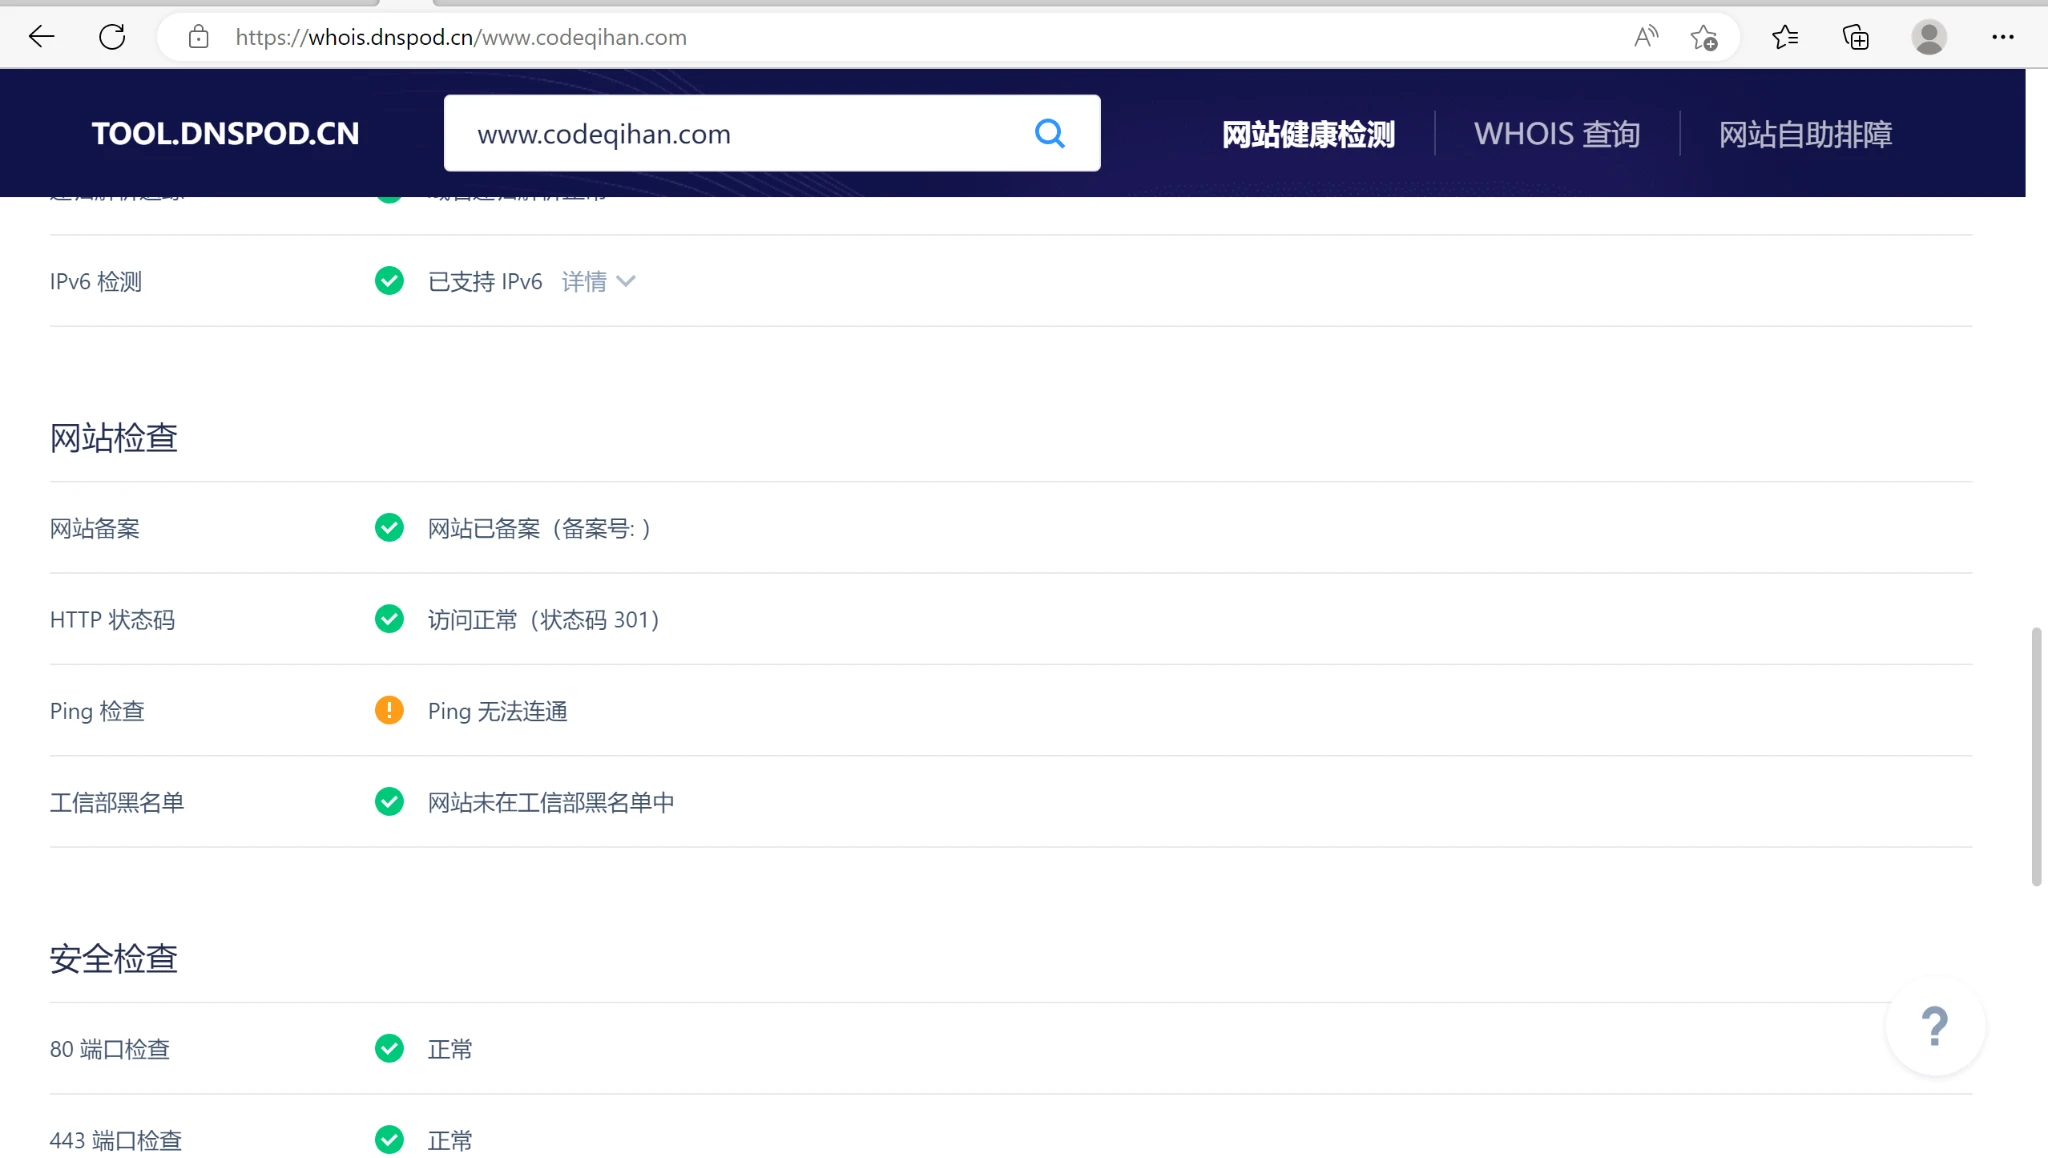2048x1158 pixels.
Task: Click the green check icon beside IPv6 检测
Action: coord(389,281)
